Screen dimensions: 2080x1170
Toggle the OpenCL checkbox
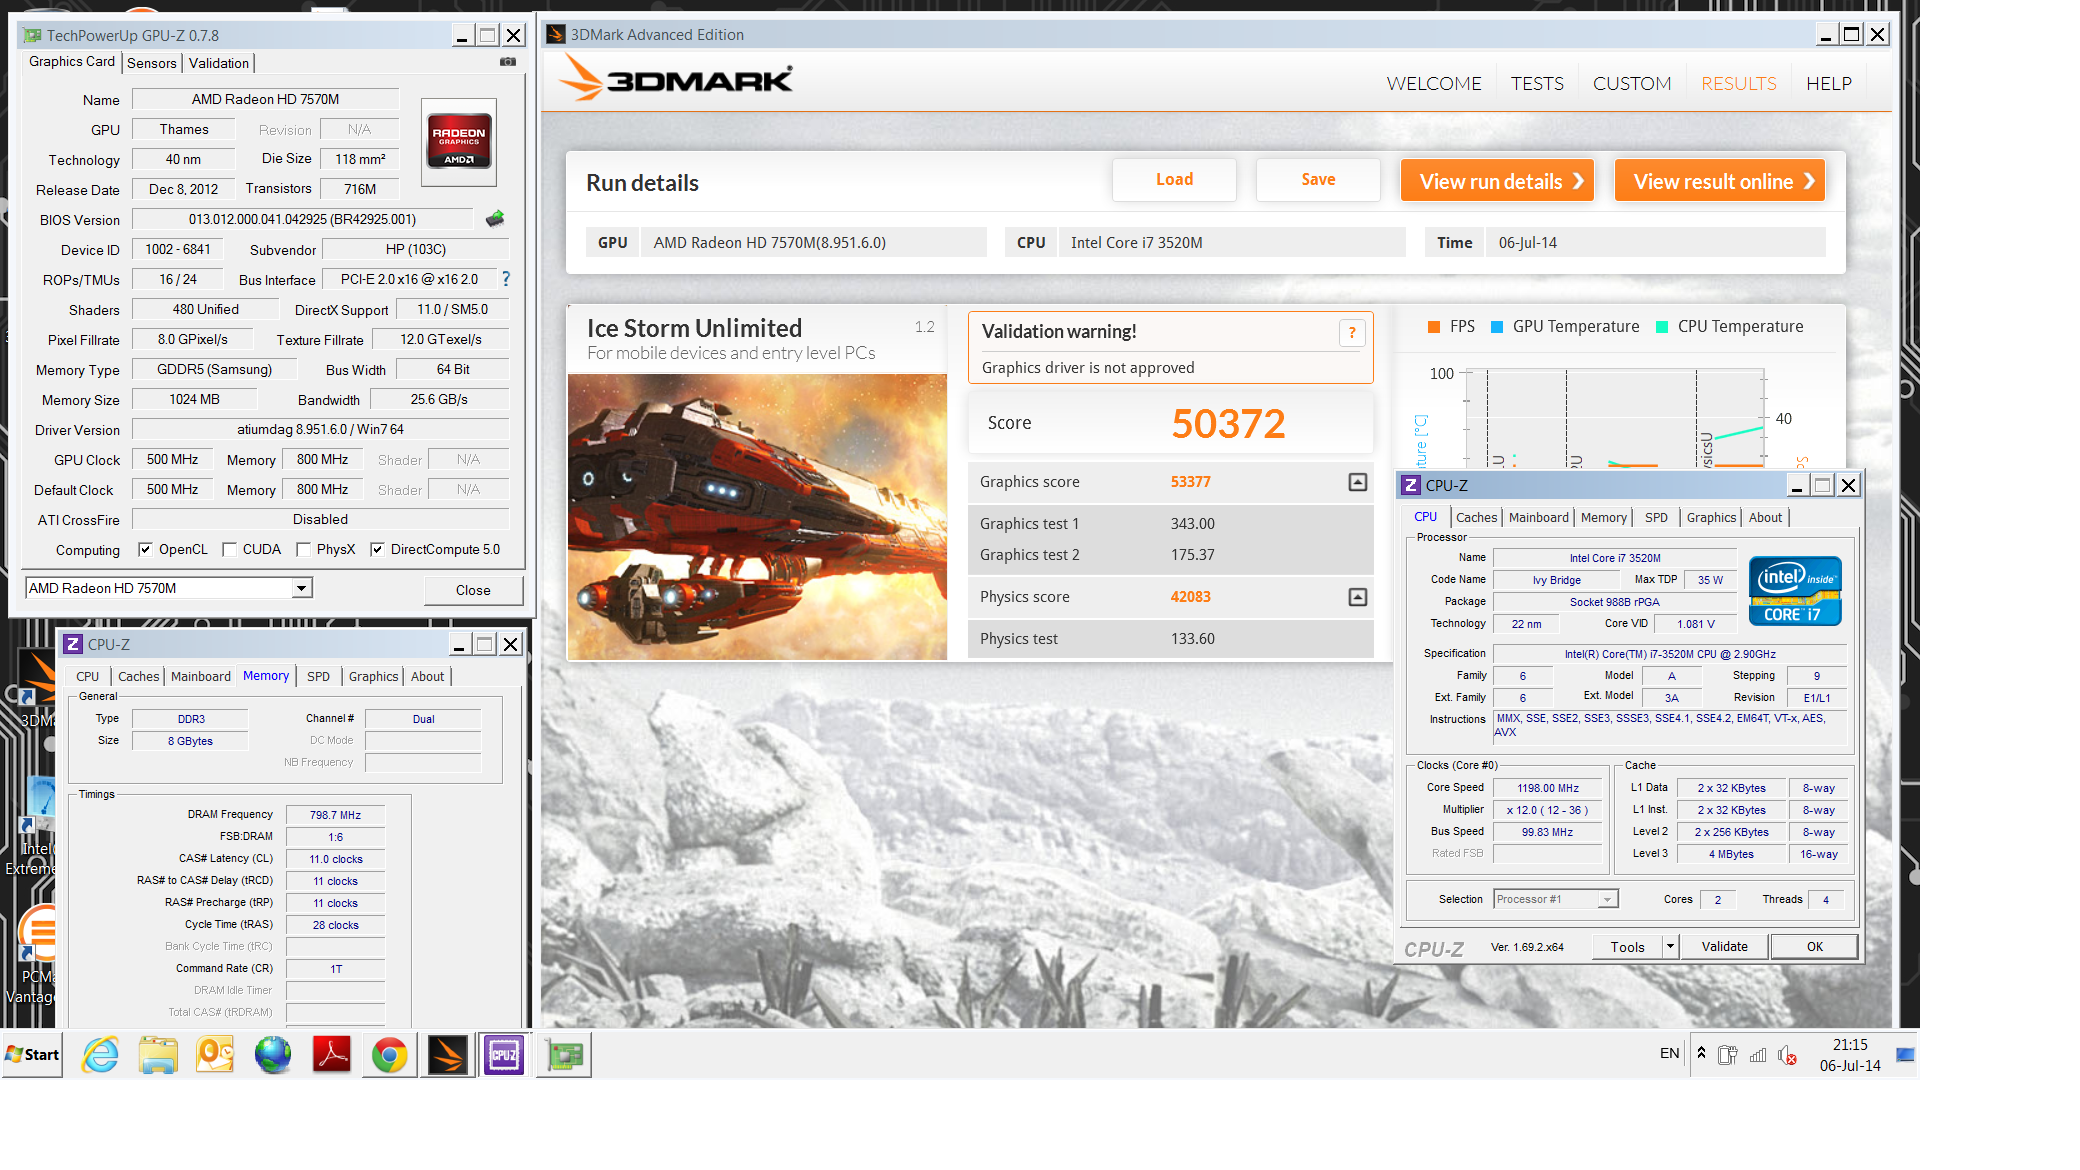[x=145, y=549]
